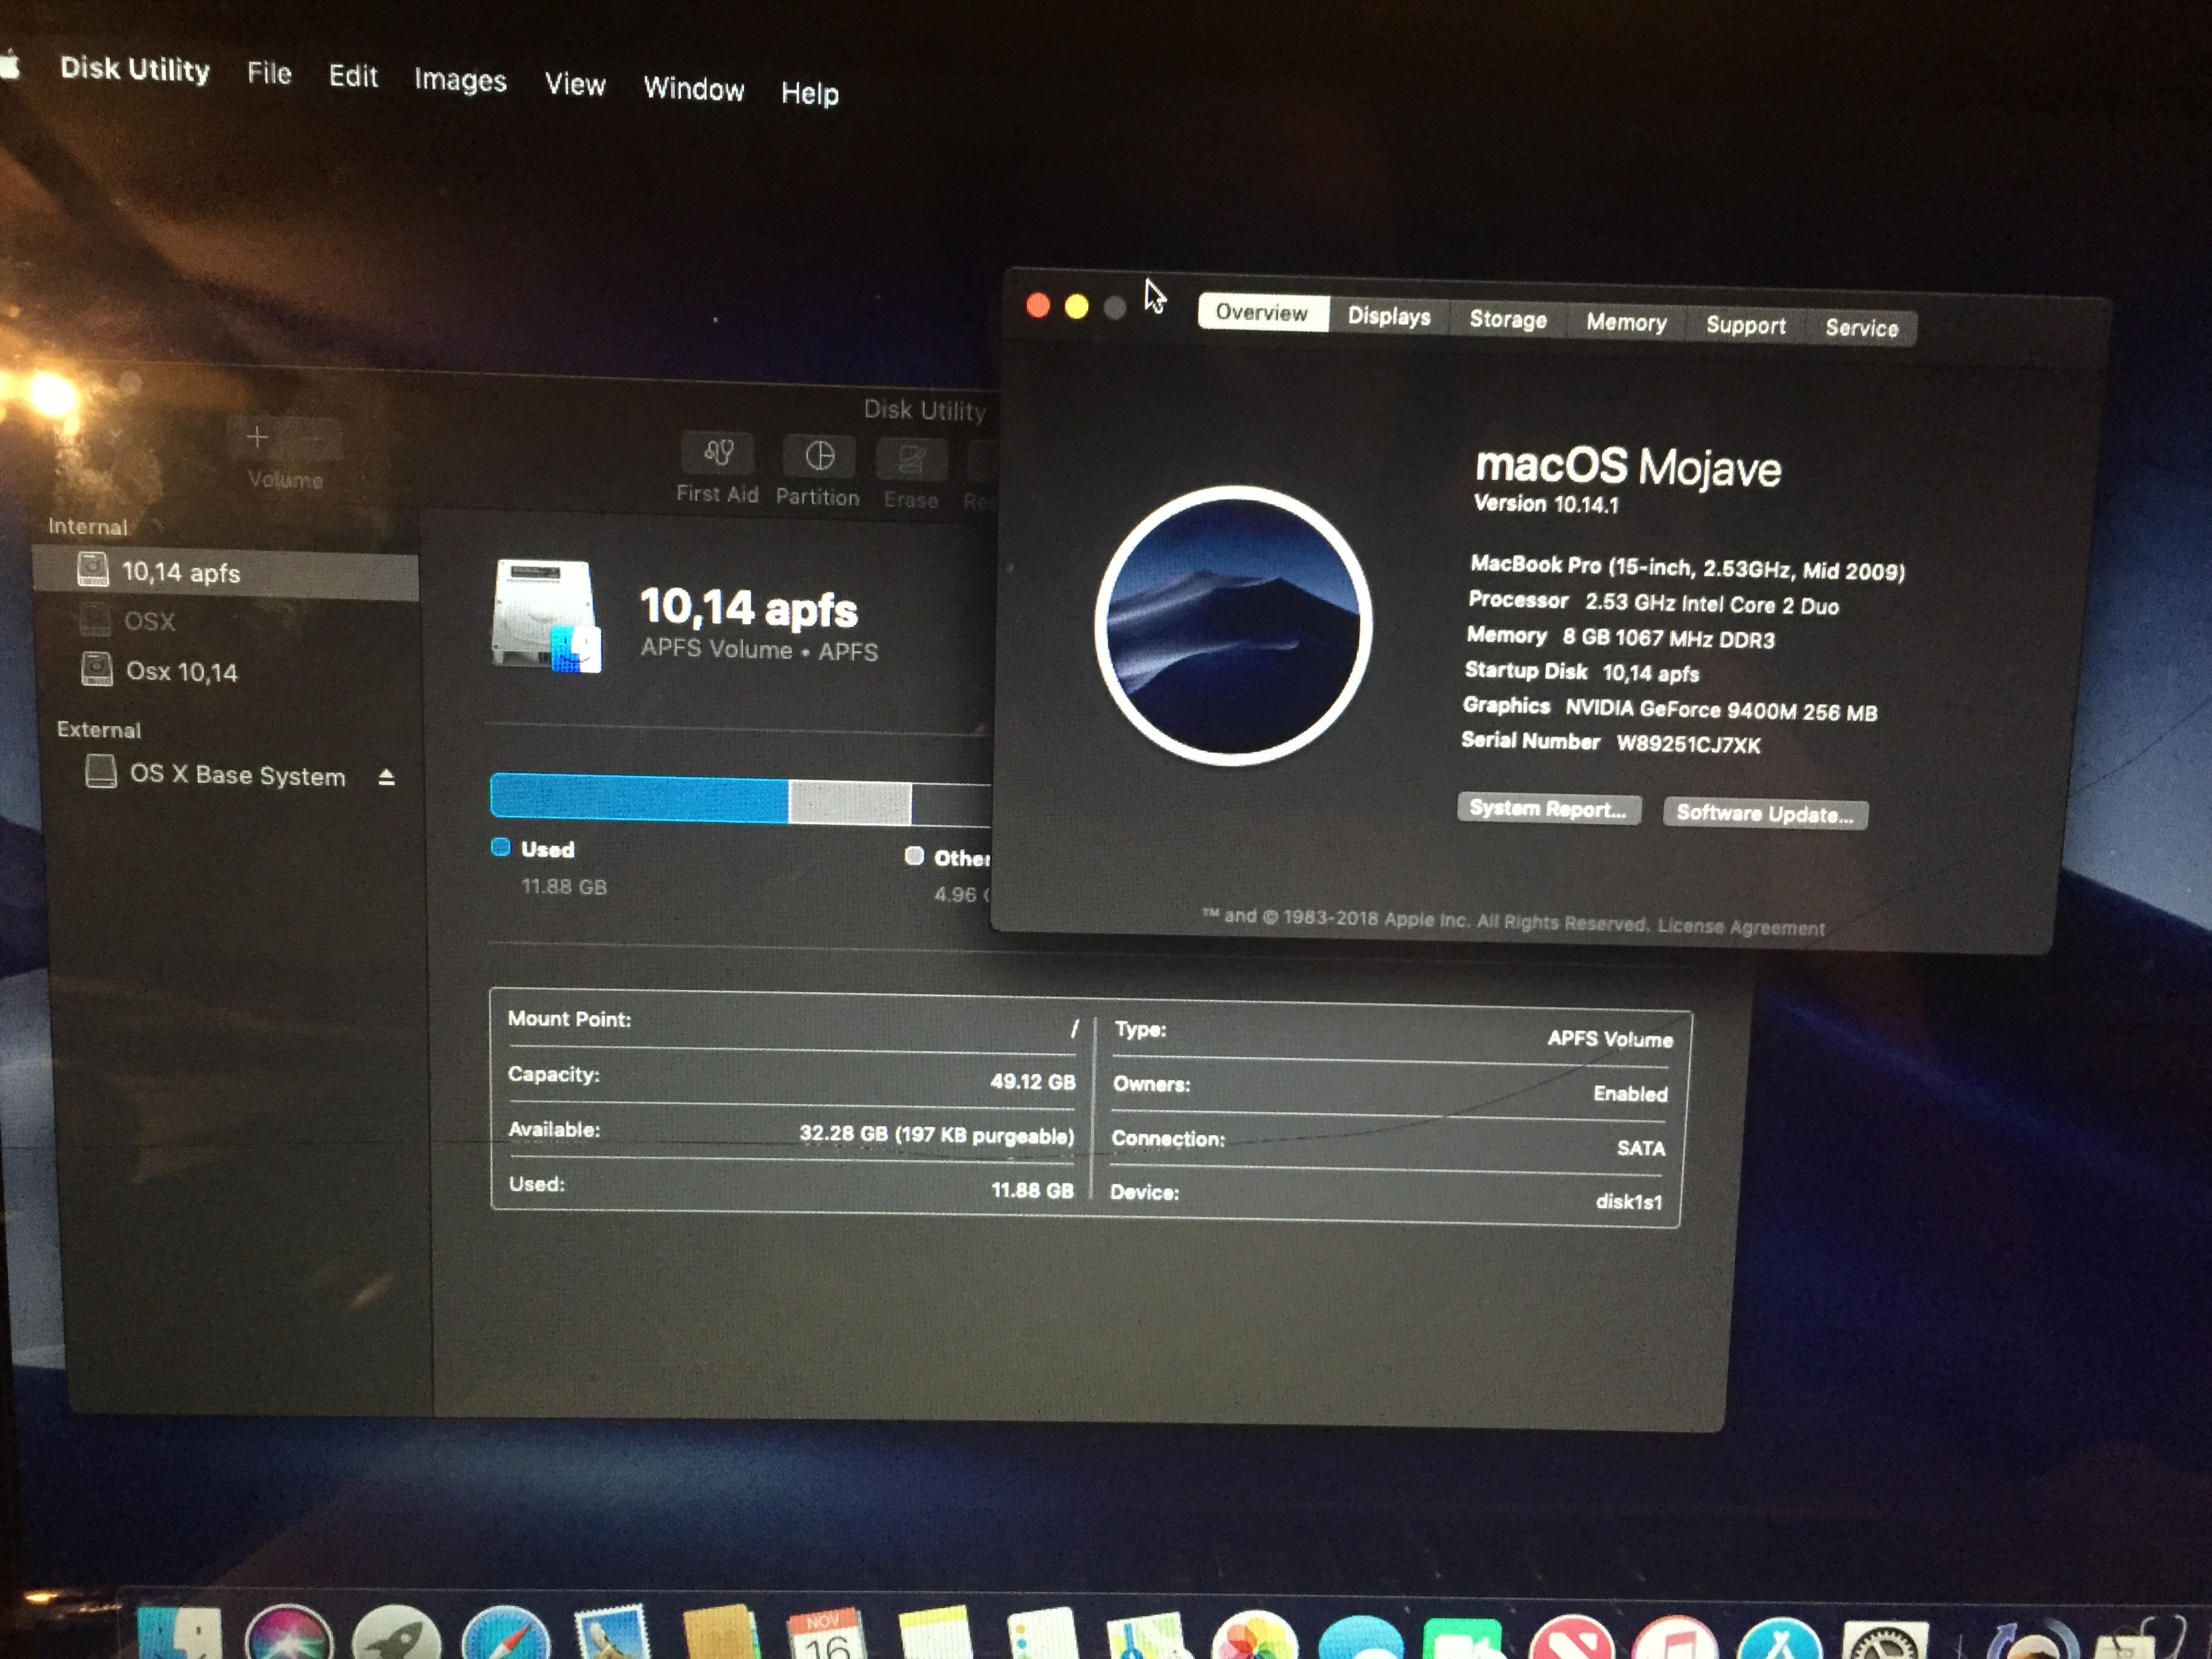Viewport: 2212px width, 1659px height.
Task: Open the Images menu
Action: (x=460, y=80)
